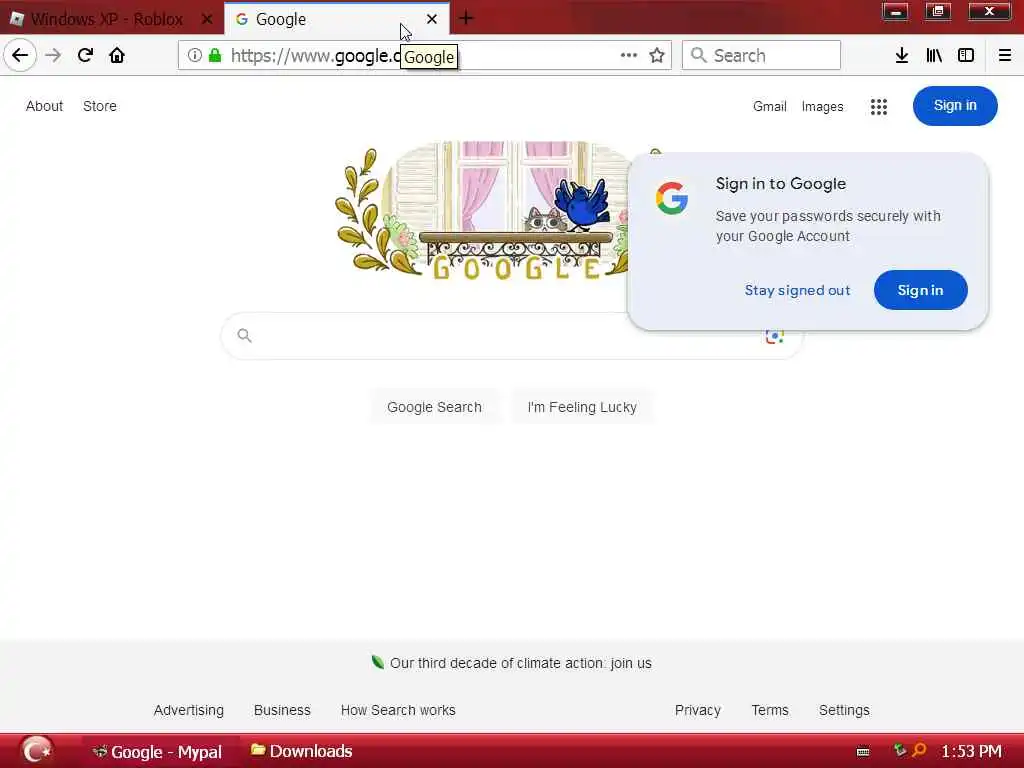The image size is (1024, 768).
Task: Click the Sign in button in header
Action: (x=955, y=106)
